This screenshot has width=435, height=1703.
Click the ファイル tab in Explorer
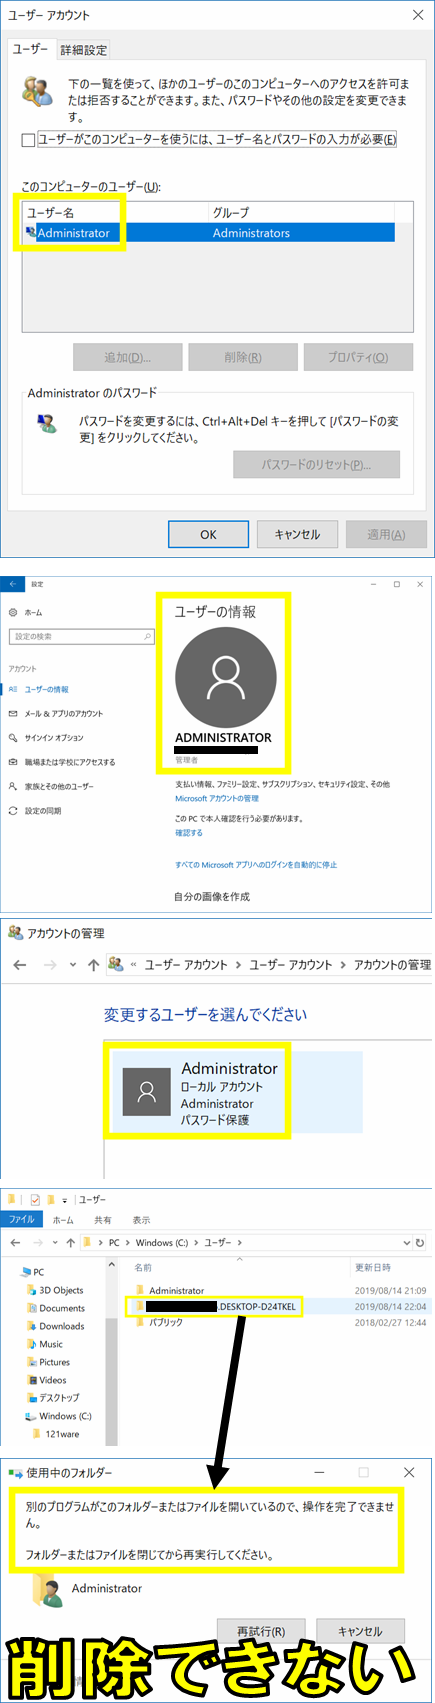pos(22,1220)
